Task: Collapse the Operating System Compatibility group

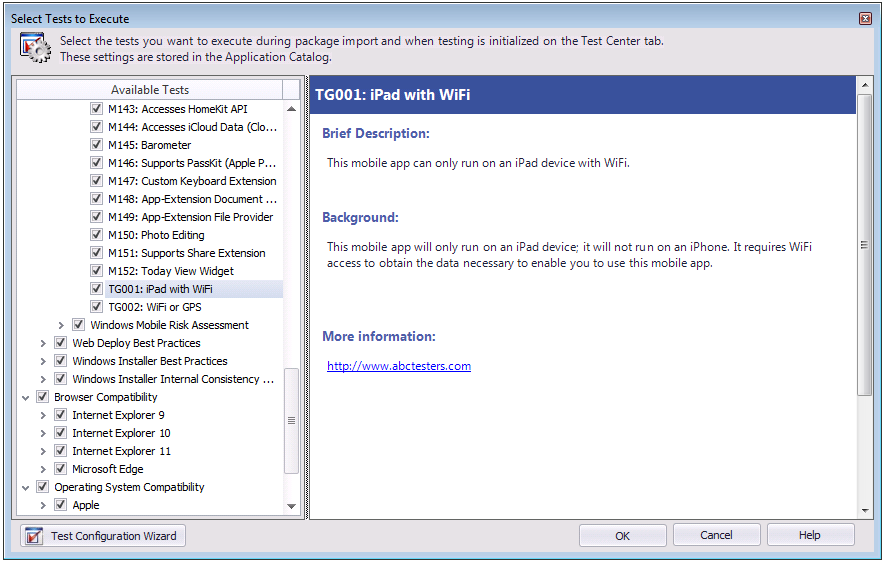Action: pyautogui.click(x=25, y=487)
